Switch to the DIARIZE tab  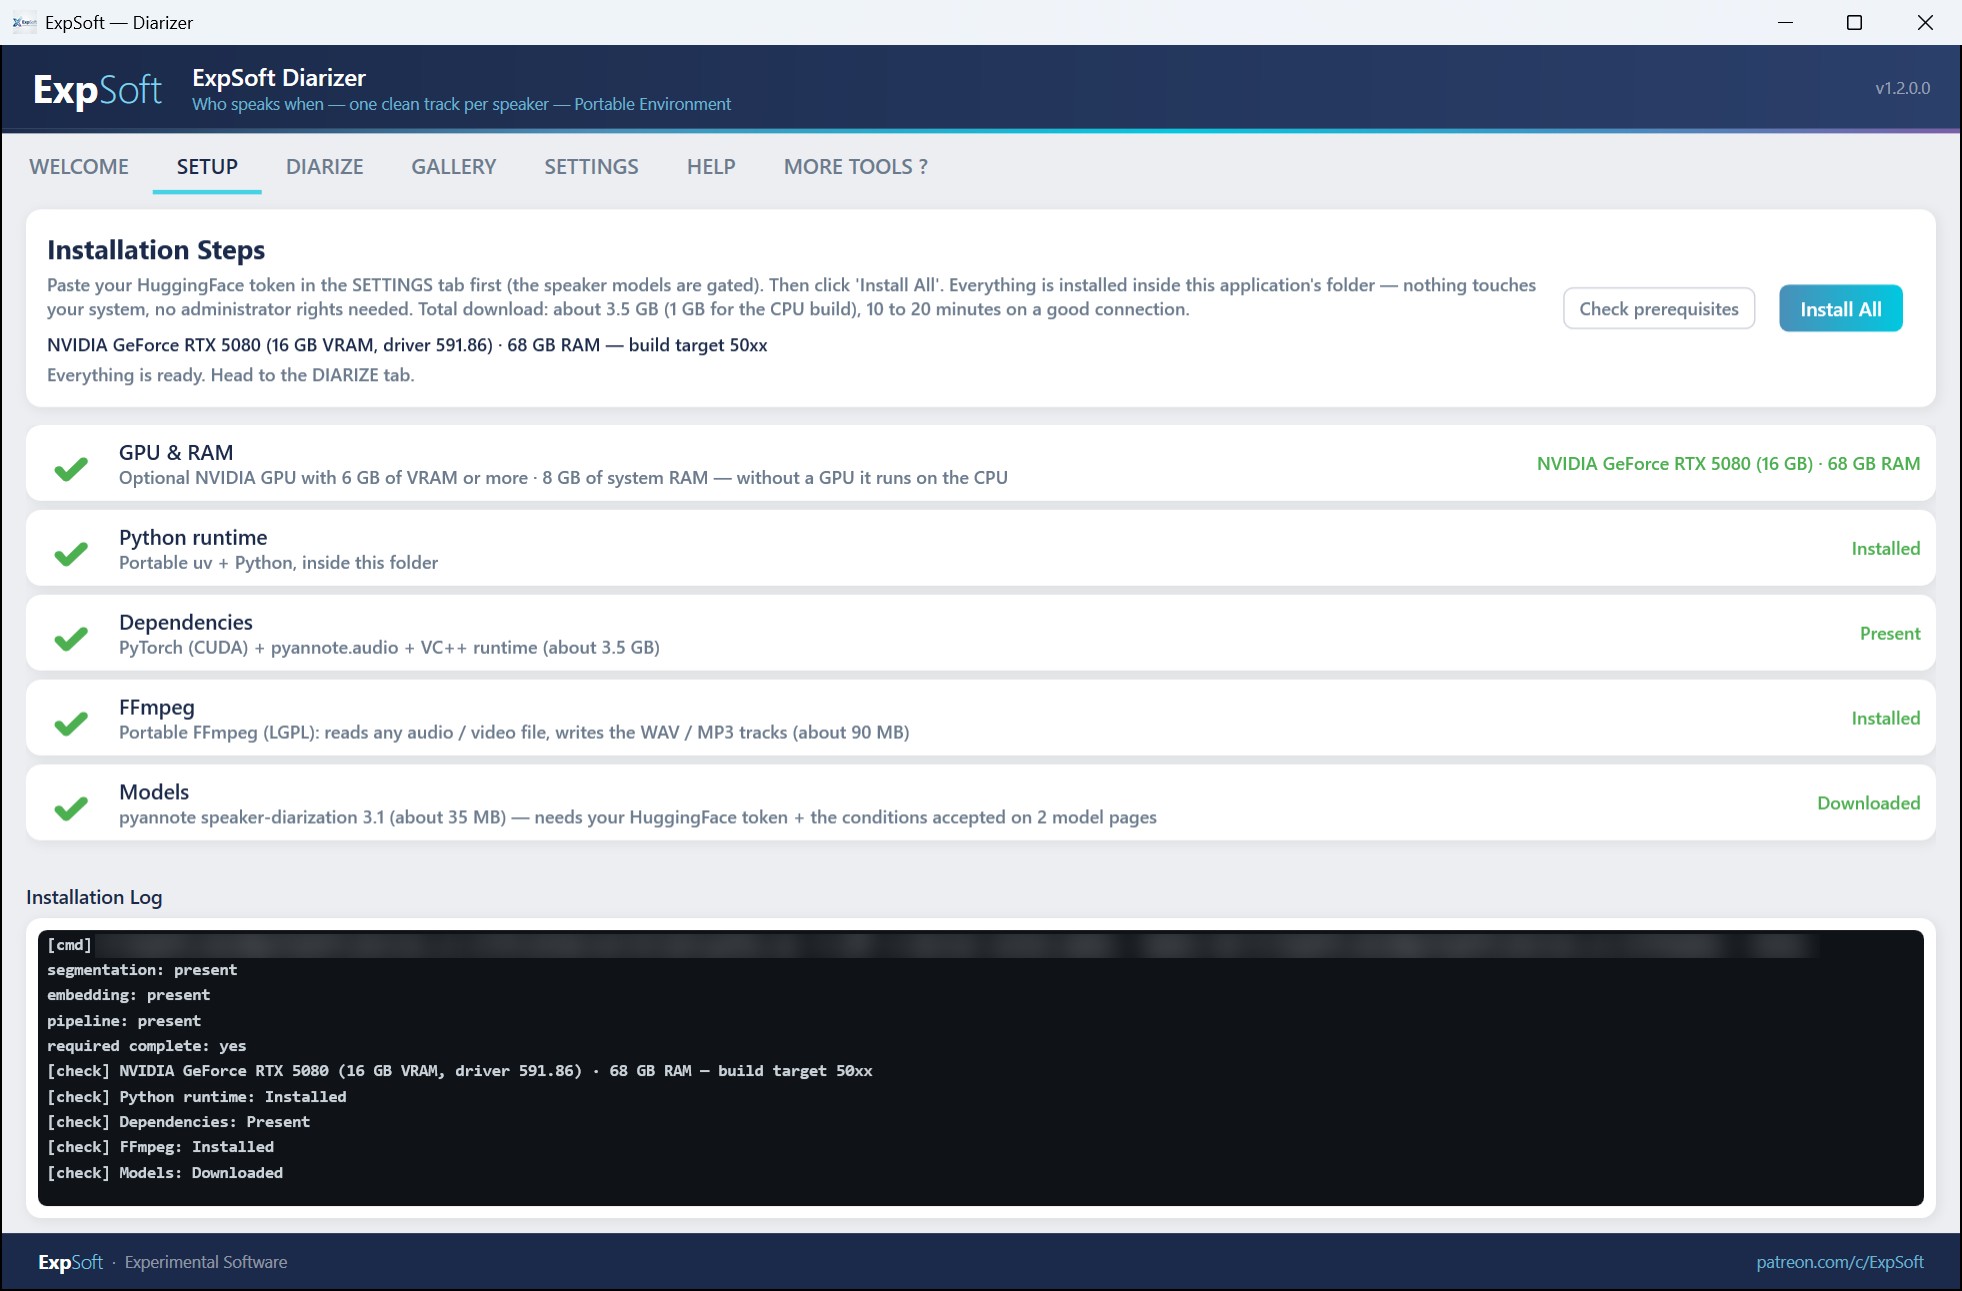click(325, 167)
